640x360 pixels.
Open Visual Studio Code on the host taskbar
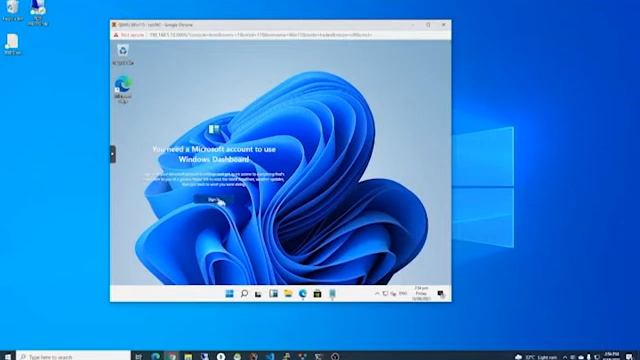pyautogui.click(x=270, y=356)
